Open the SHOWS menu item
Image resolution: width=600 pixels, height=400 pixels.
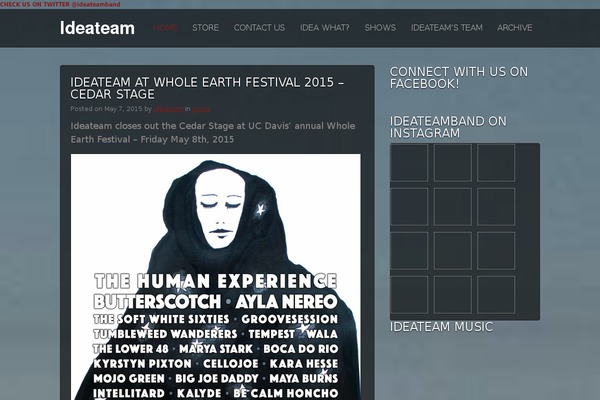point(380,28)
